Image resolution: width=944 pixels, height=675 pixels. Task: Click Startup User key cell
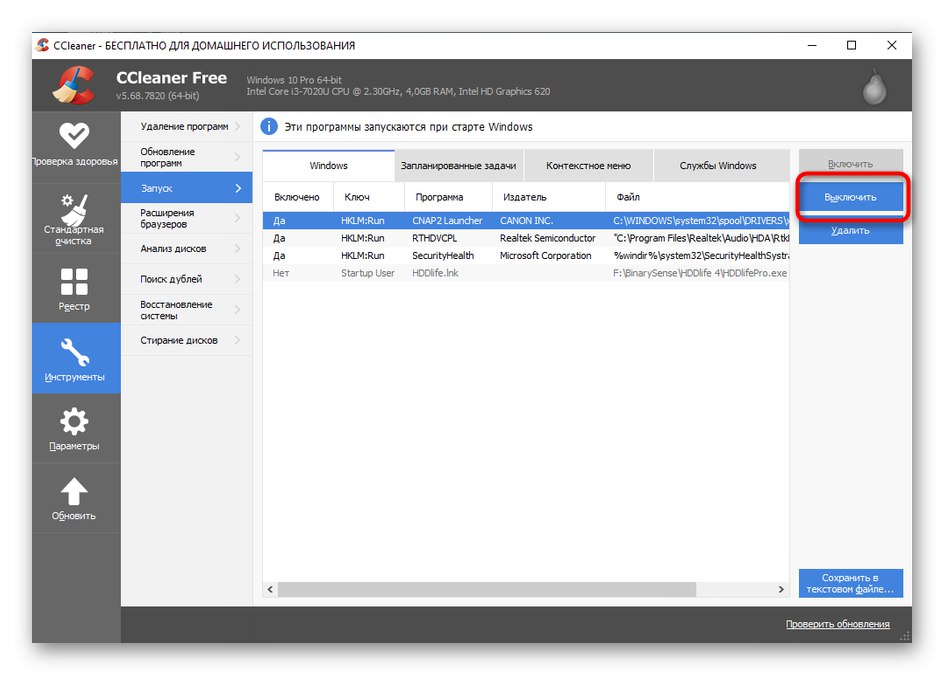tap(368, 273)
